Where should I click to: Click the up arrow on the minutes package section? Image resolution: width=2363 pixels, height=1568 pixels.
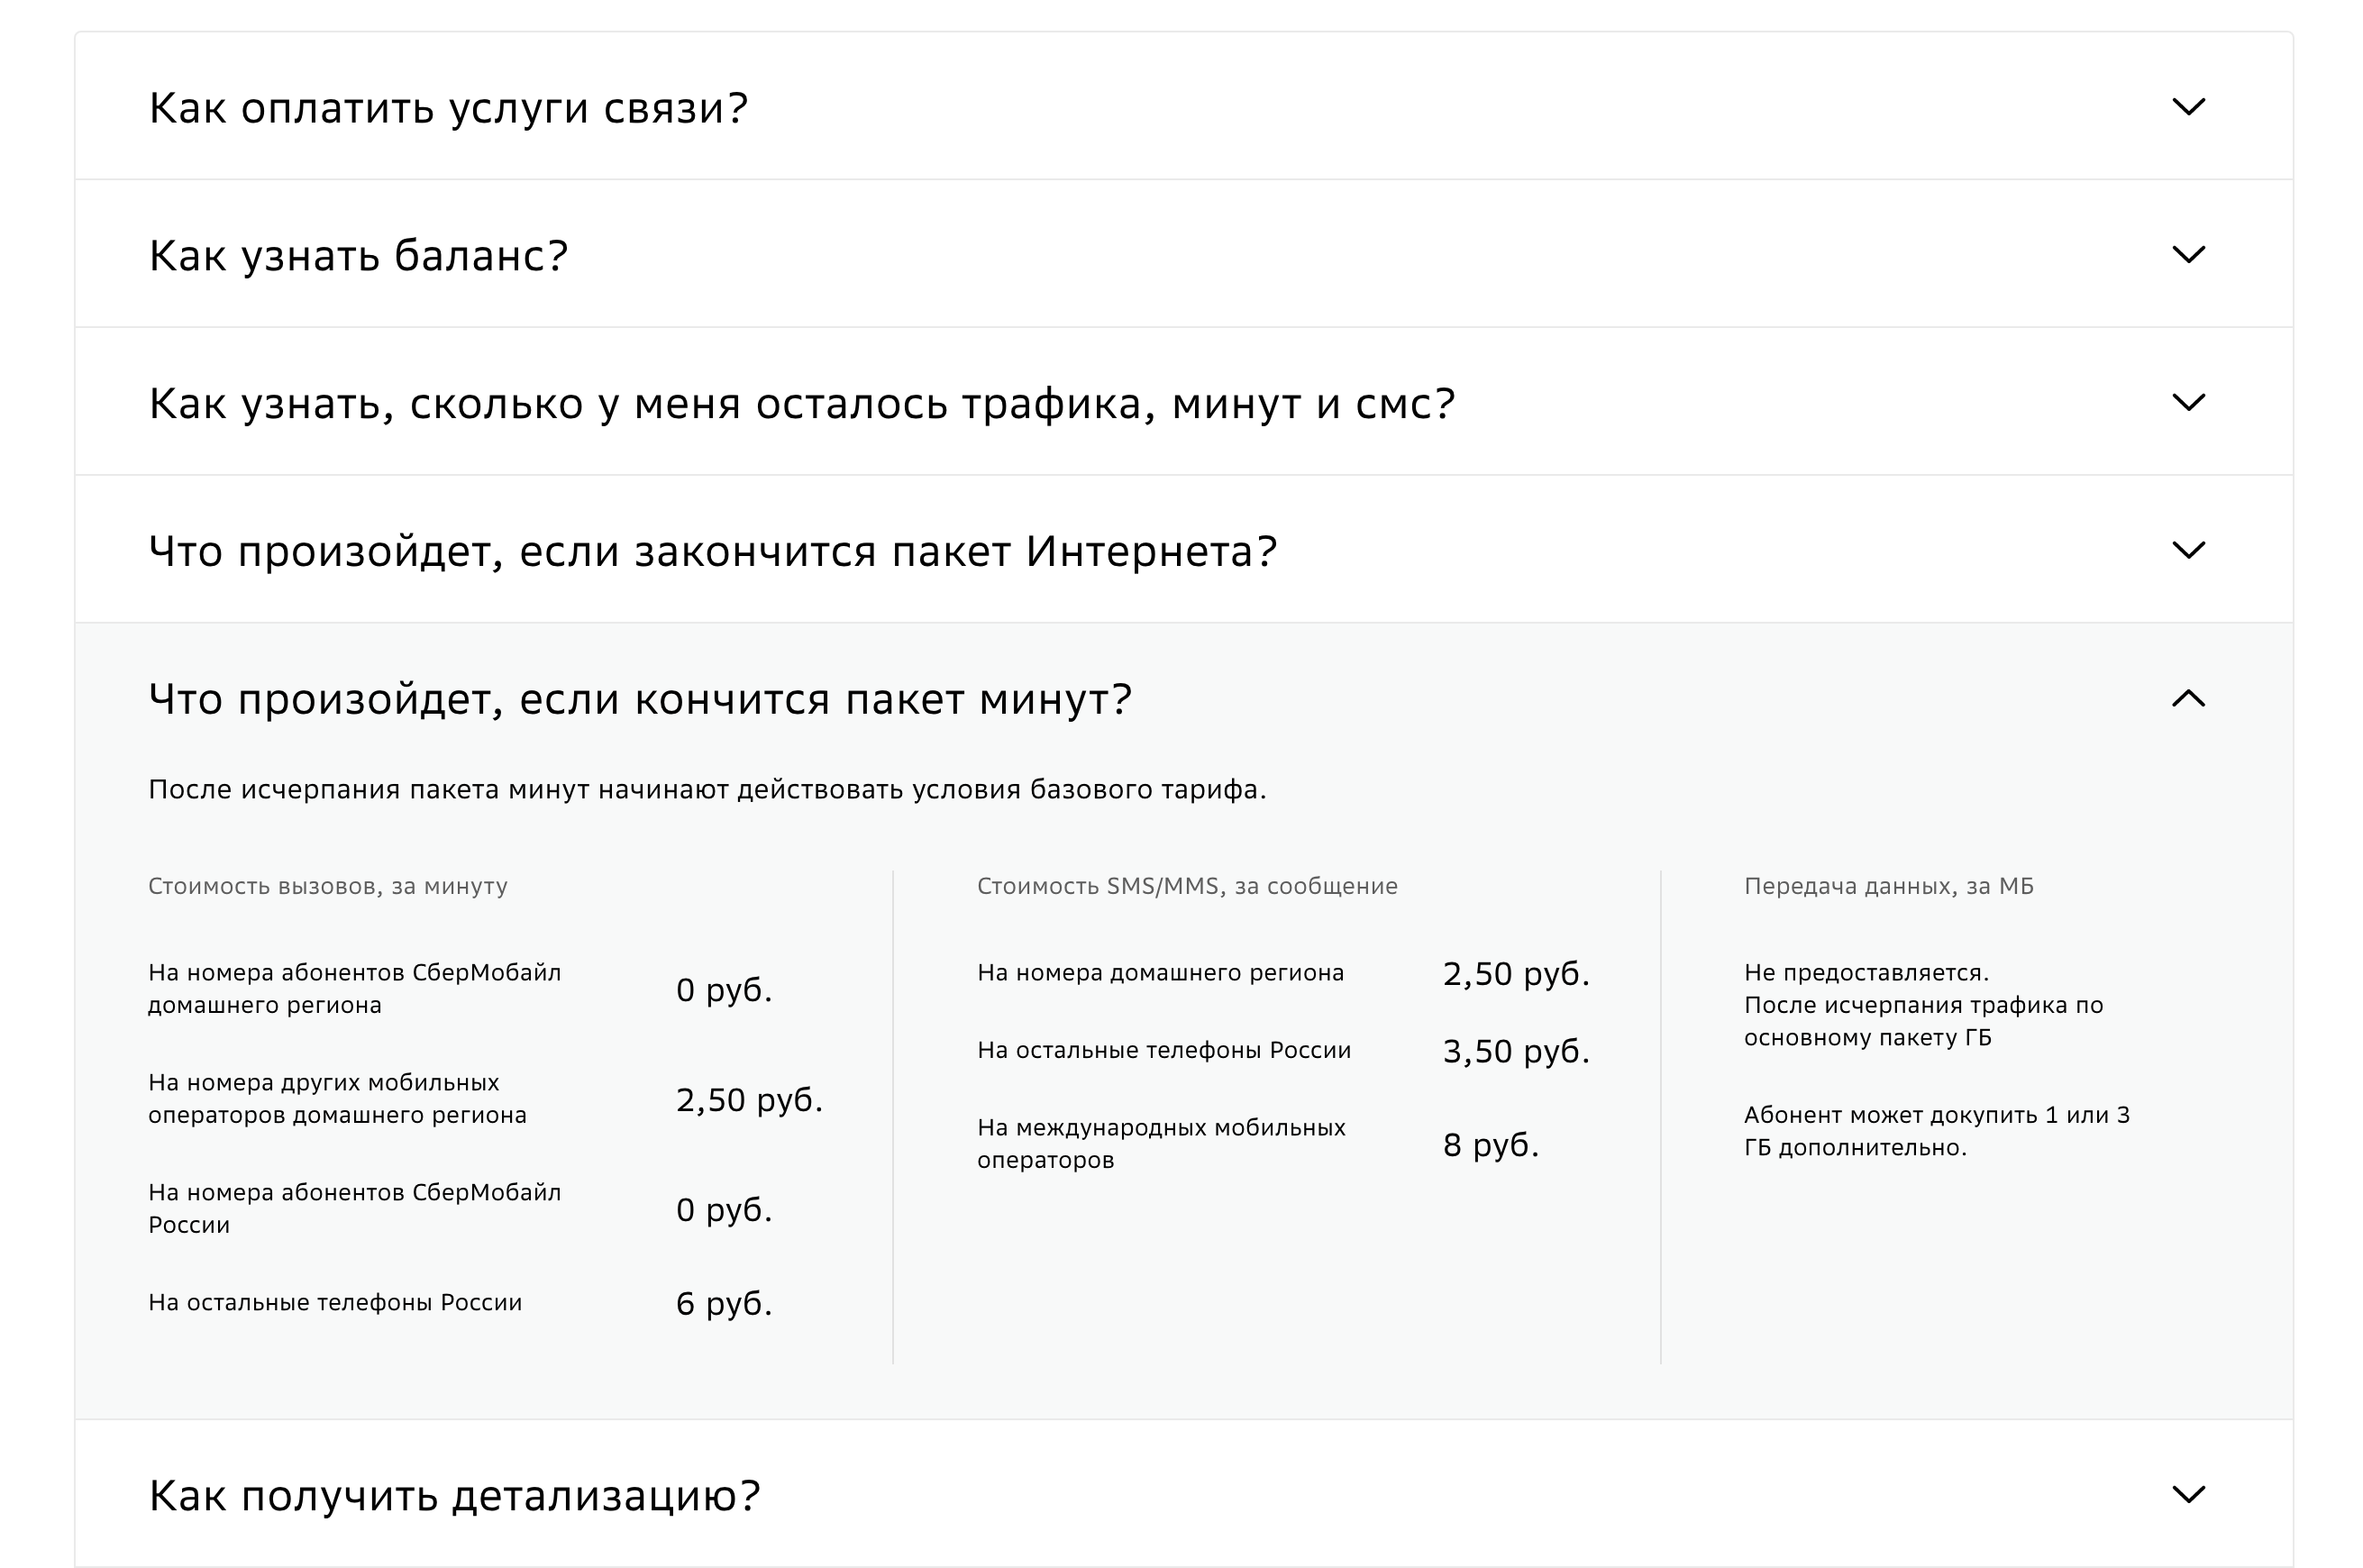click(x=2190, y=698)
